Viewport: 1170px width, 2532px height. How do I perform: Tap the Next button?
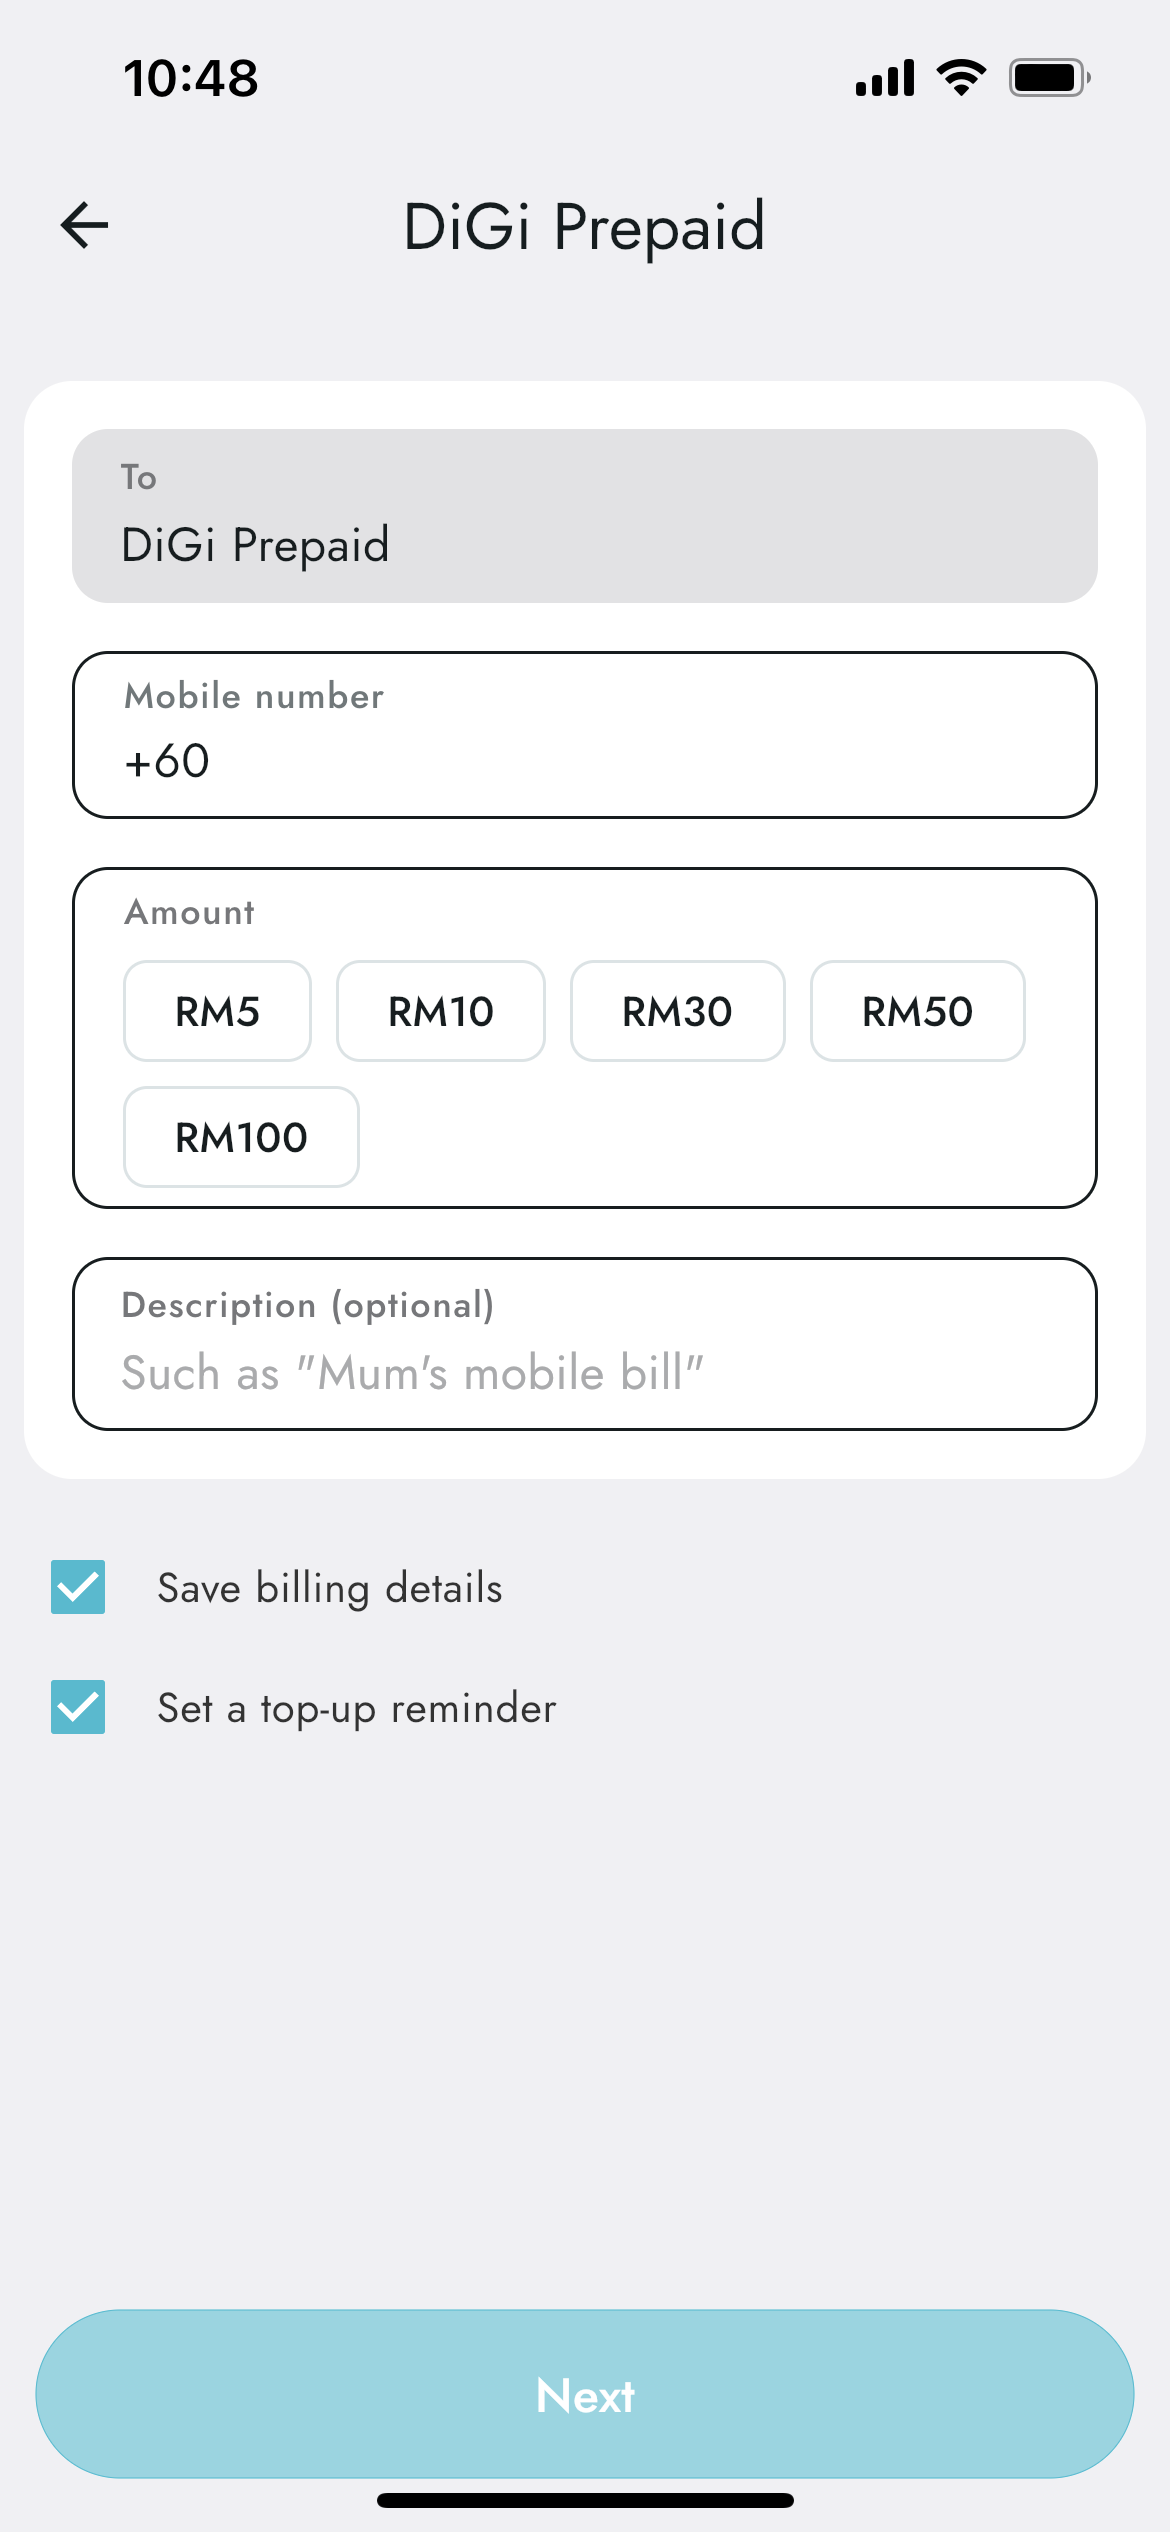coord(585,2394)
